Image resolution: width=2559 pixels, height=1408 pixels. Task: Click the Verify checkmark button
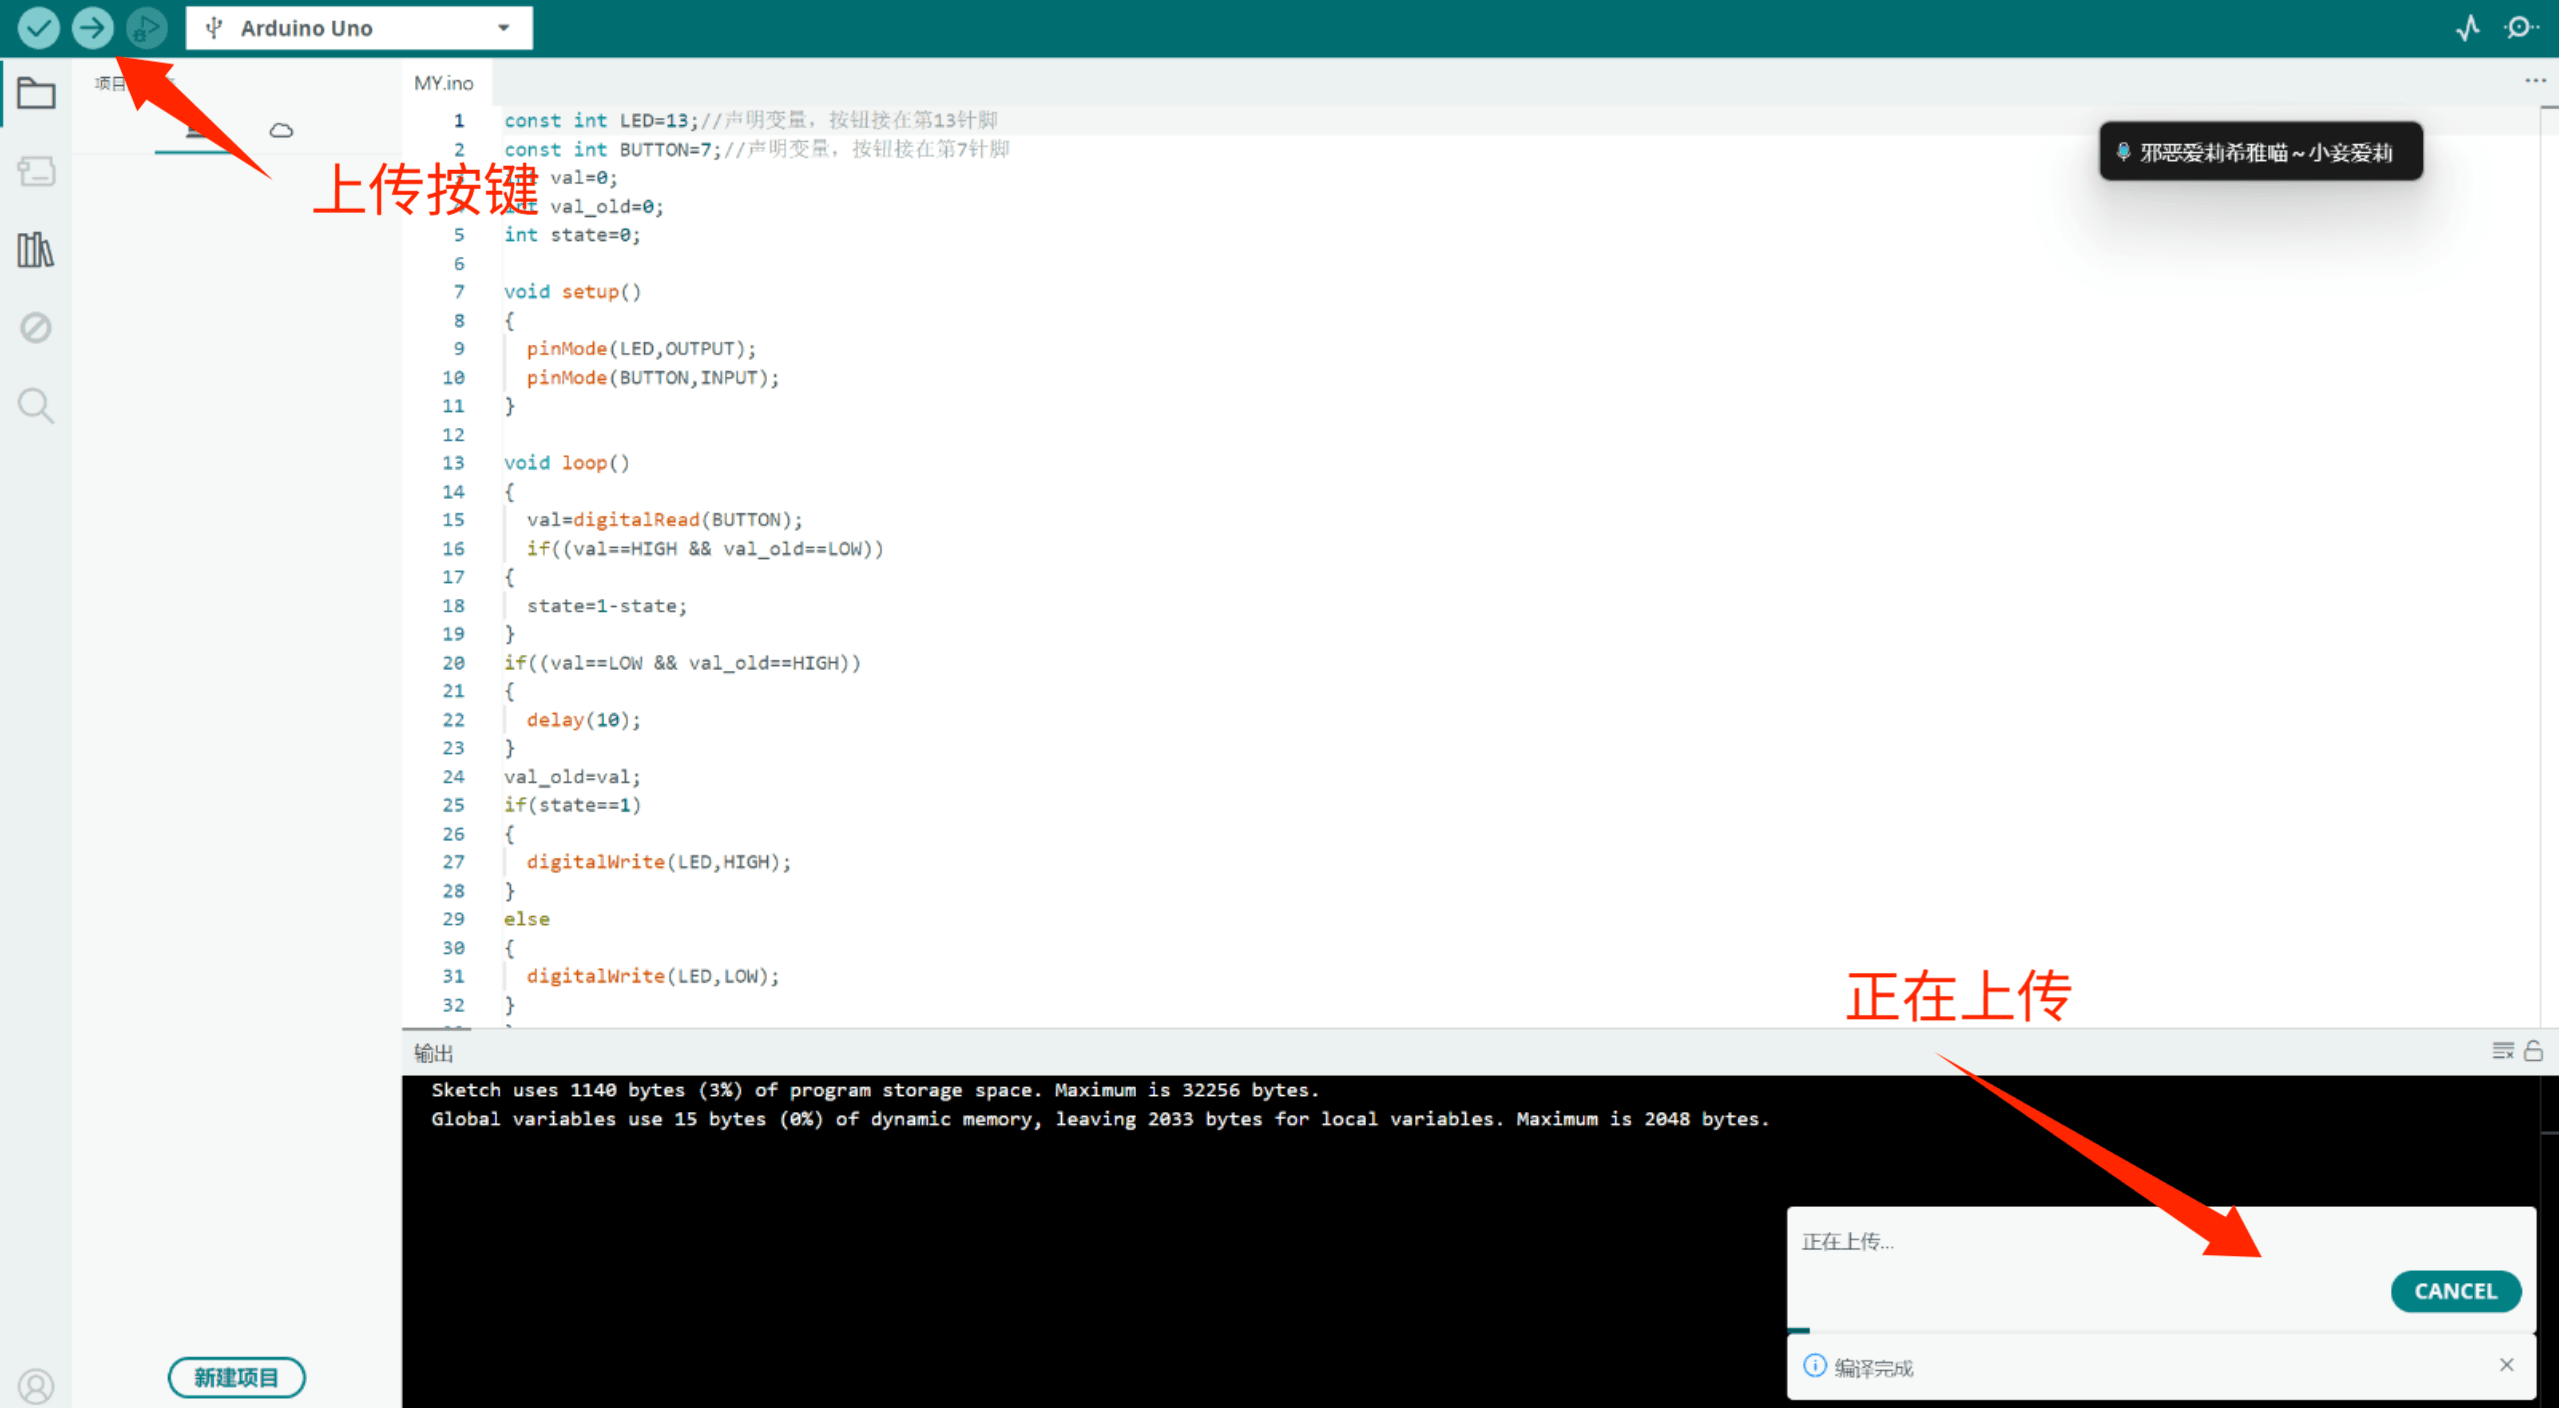click(38, 28)
